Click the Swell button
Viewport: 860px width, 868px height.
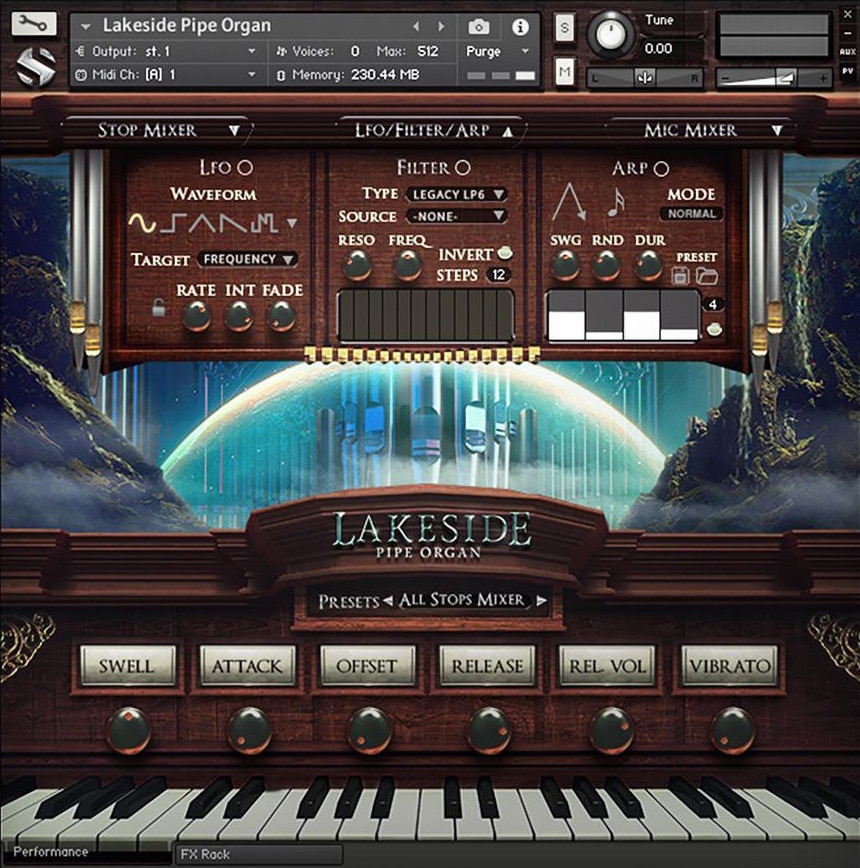coord(127,666)
